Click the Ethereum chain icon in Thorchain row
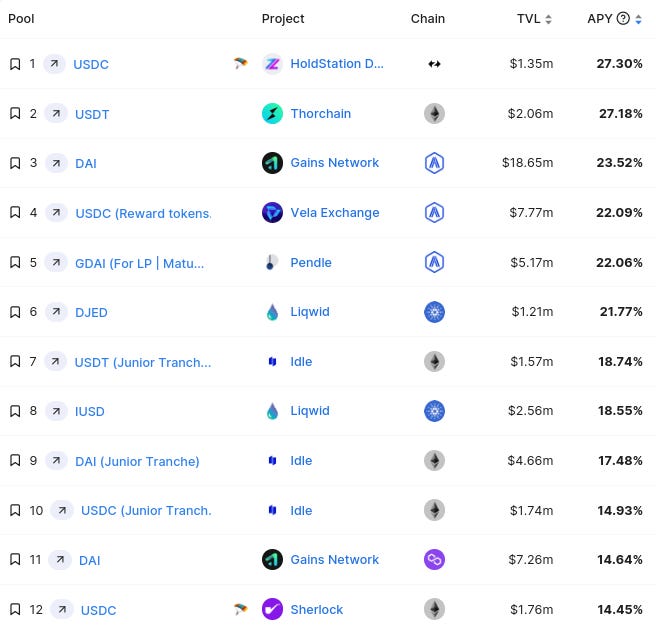Viewport: 656px width, 626px height. click(x=434, y=113)
